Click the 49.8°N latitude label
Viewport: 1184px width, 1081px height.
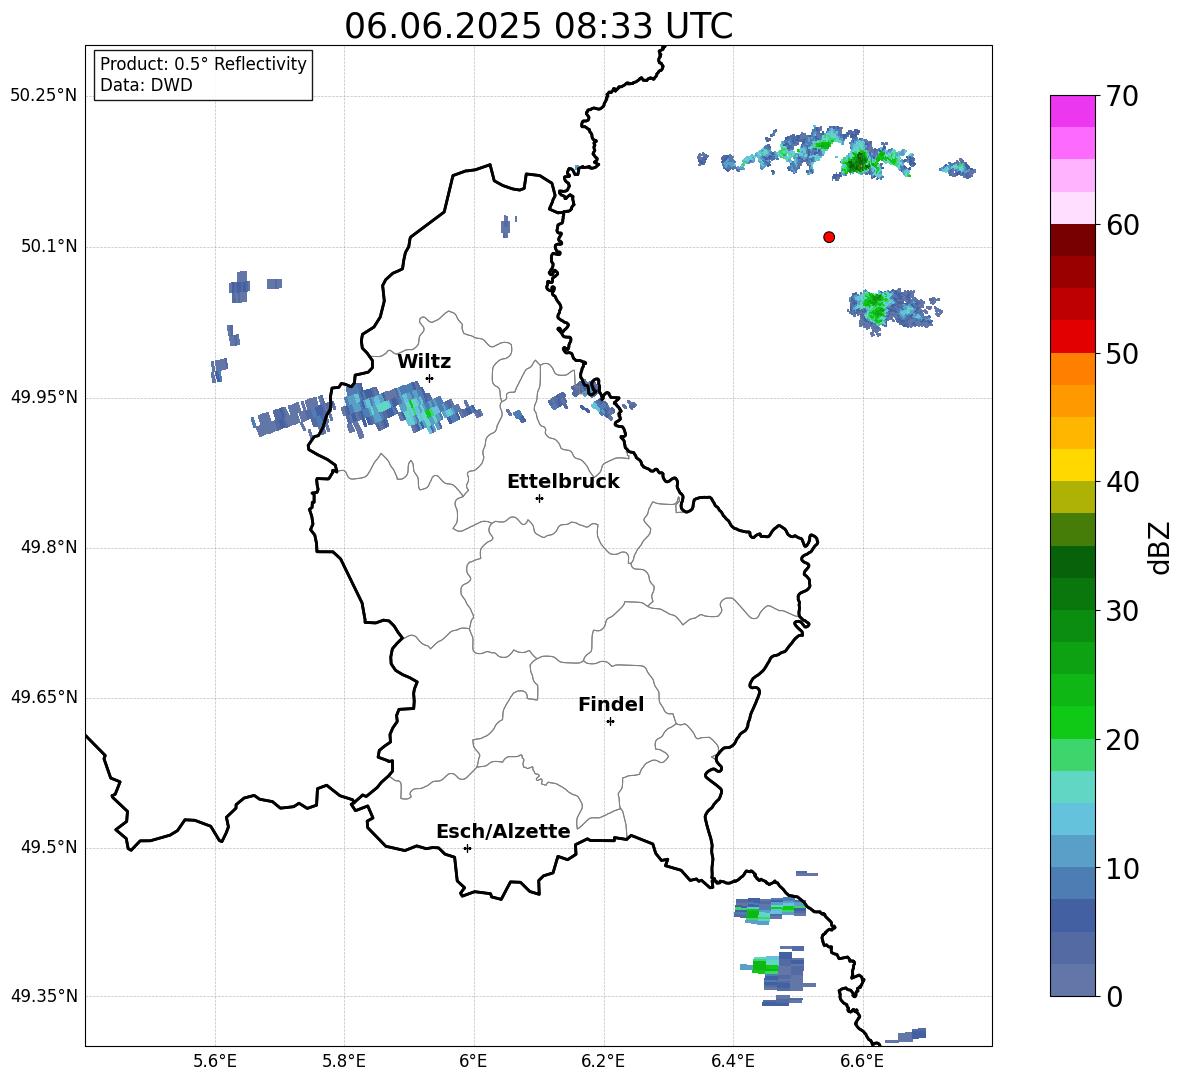pyautogui.click(x=49, y=547)
